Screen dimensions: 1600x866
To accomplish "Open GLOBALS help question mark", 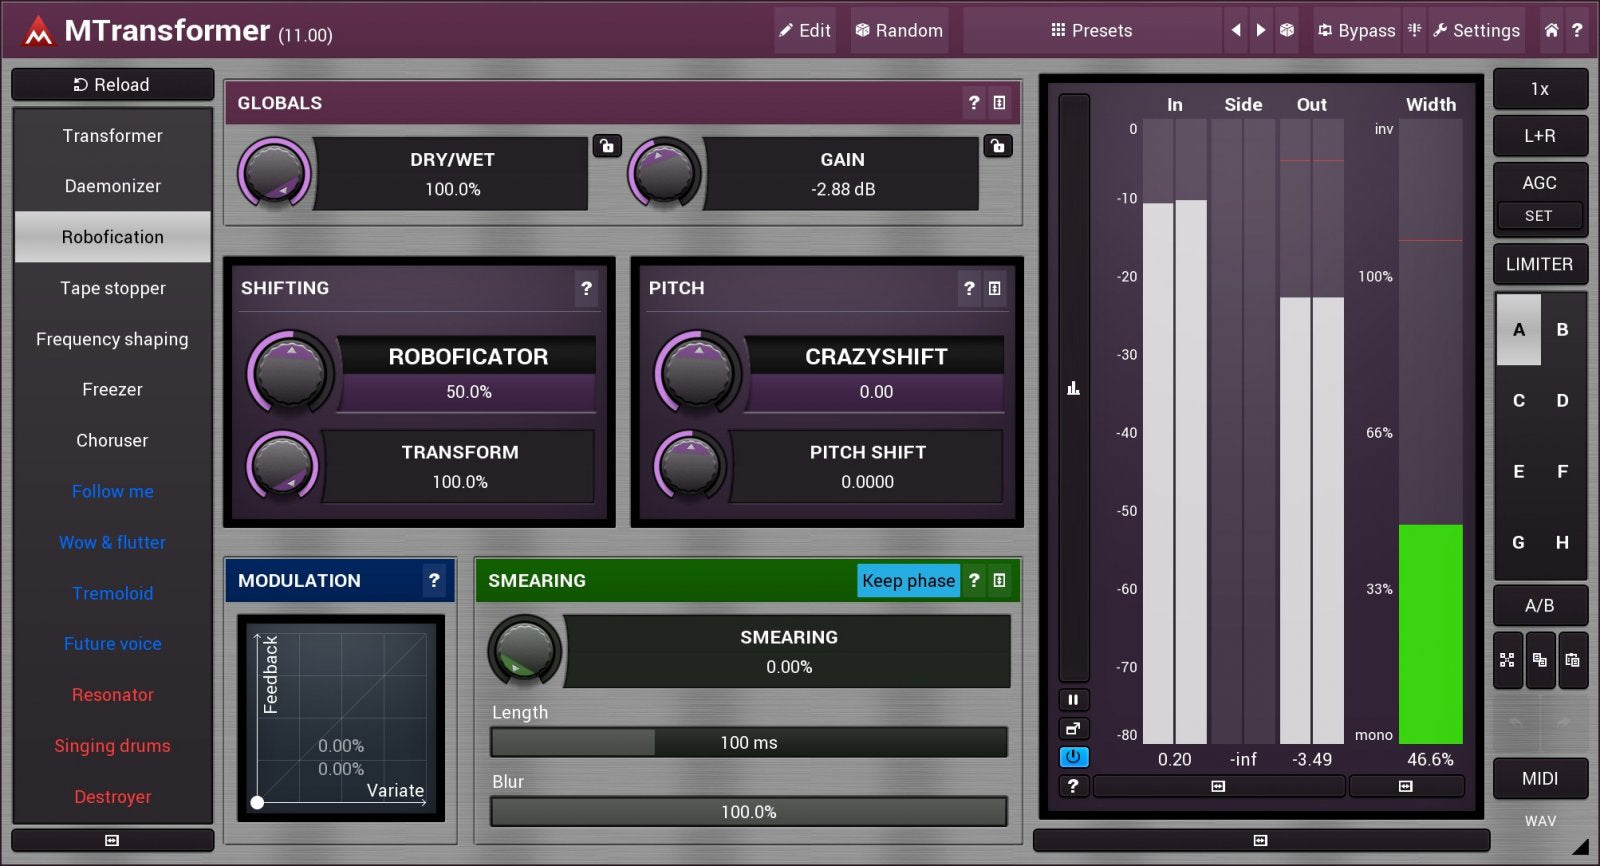I will 974,103.
